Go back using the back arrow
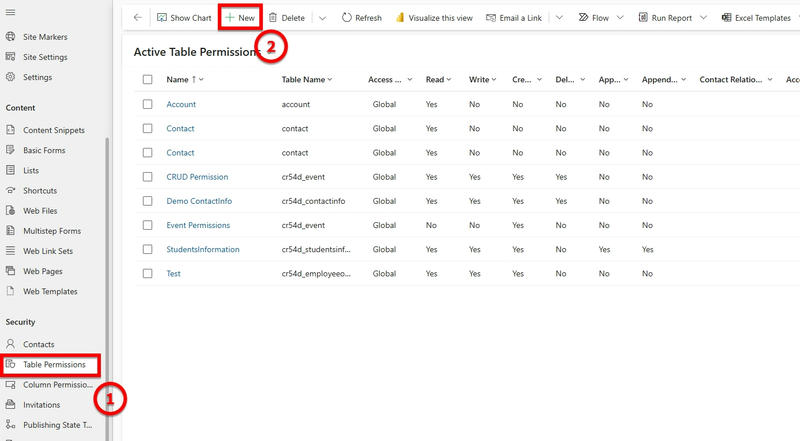 [138, 17]
